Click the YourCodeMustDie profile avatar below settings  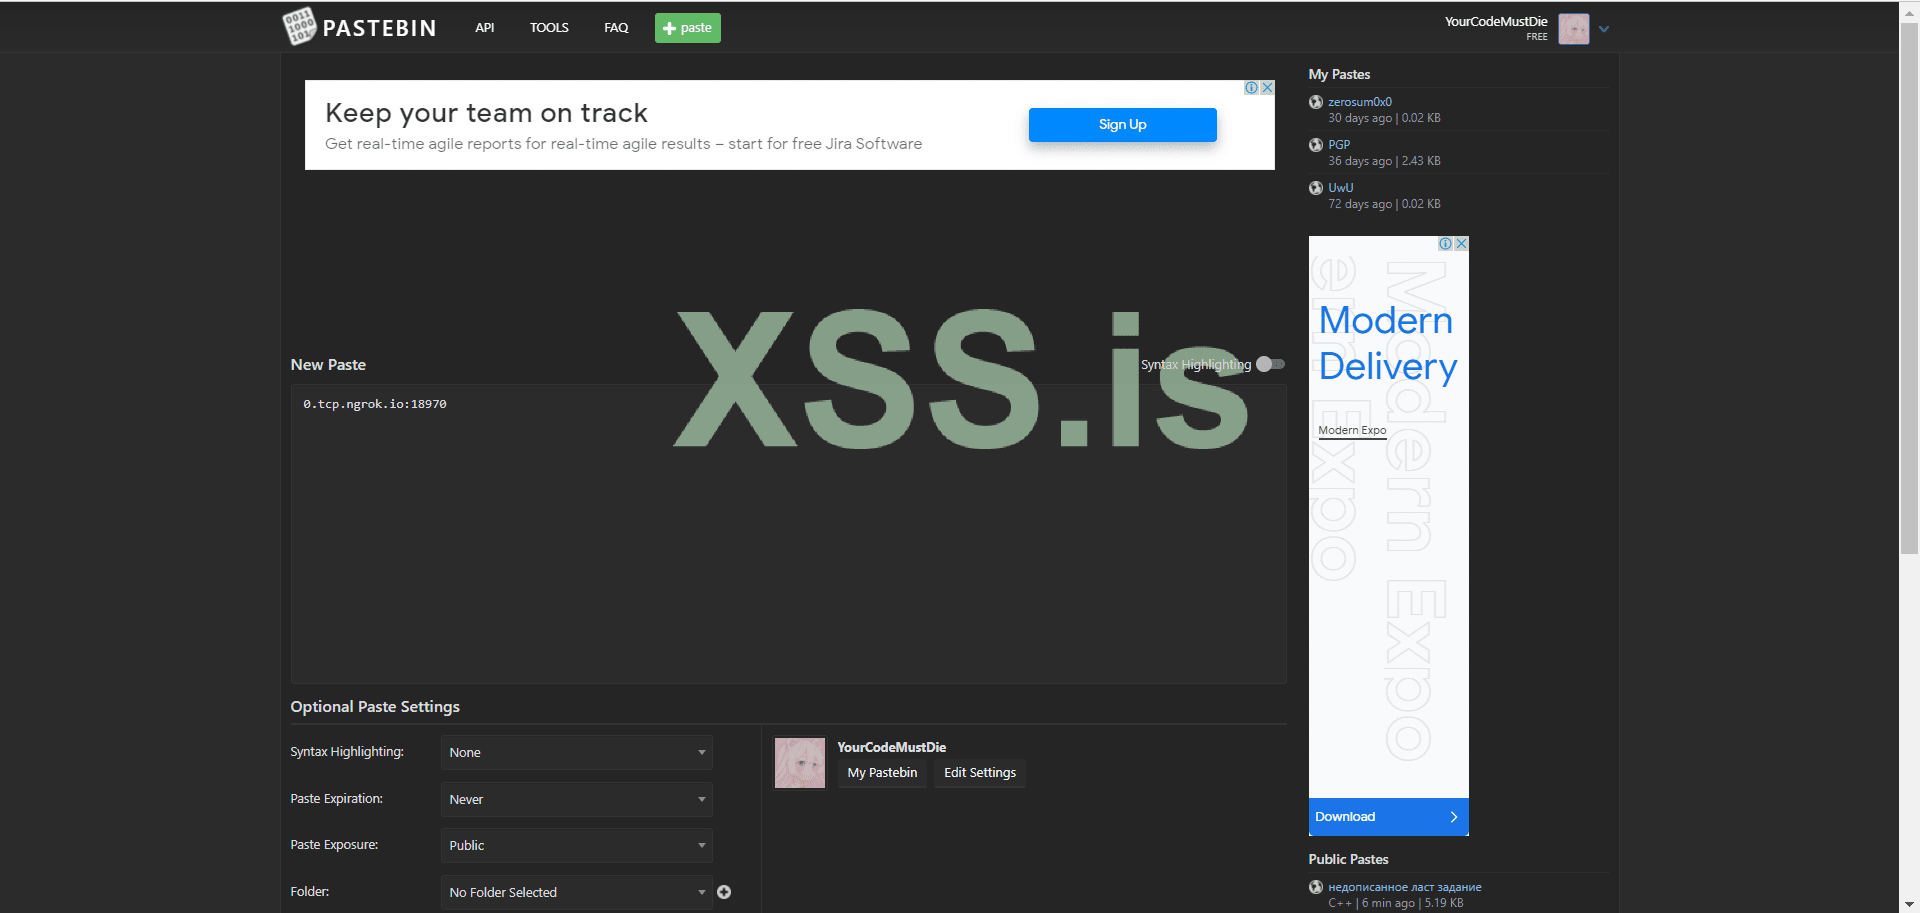800,763
